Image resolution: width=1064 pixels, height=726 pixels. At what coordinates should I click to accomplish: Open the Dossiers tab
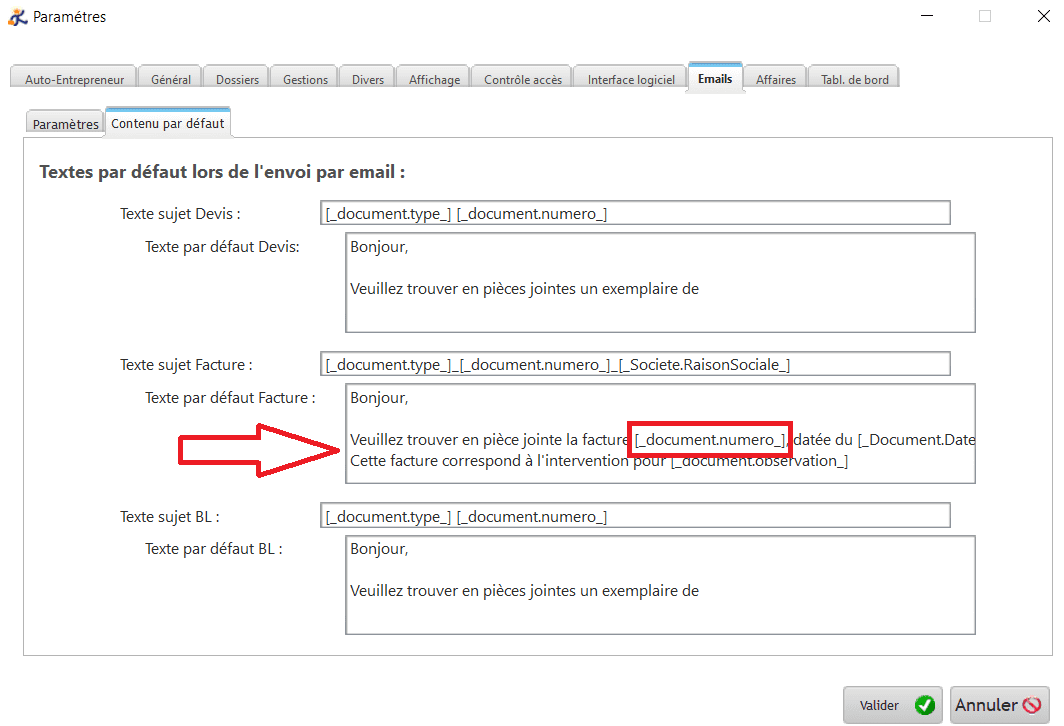(237, 79)
